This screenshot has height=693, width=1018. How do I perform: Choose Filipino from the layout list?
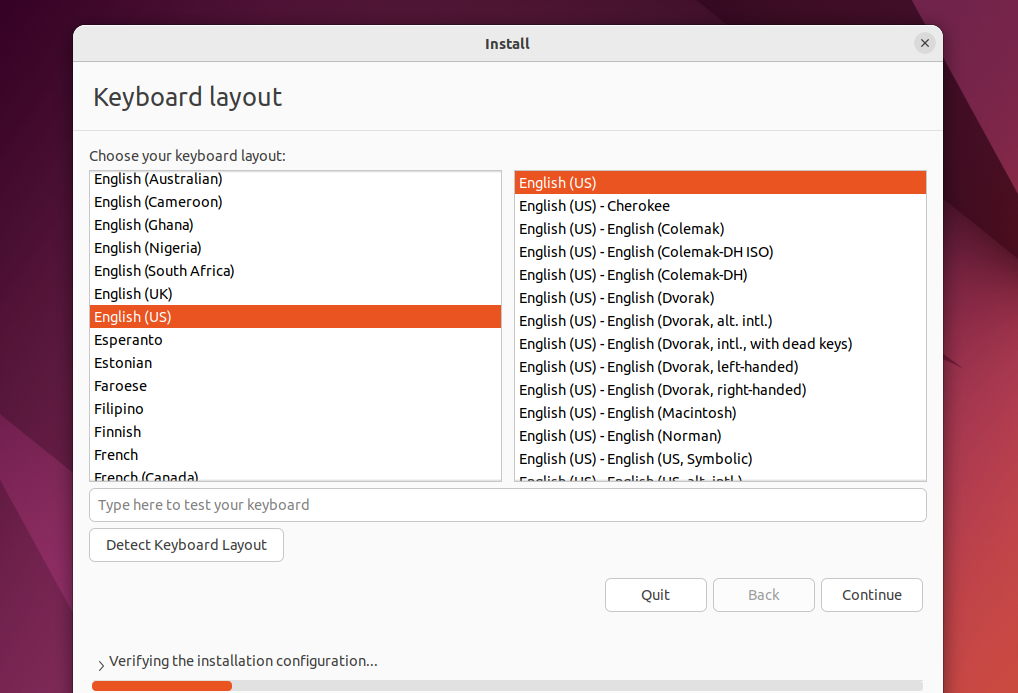click(295, 409)
